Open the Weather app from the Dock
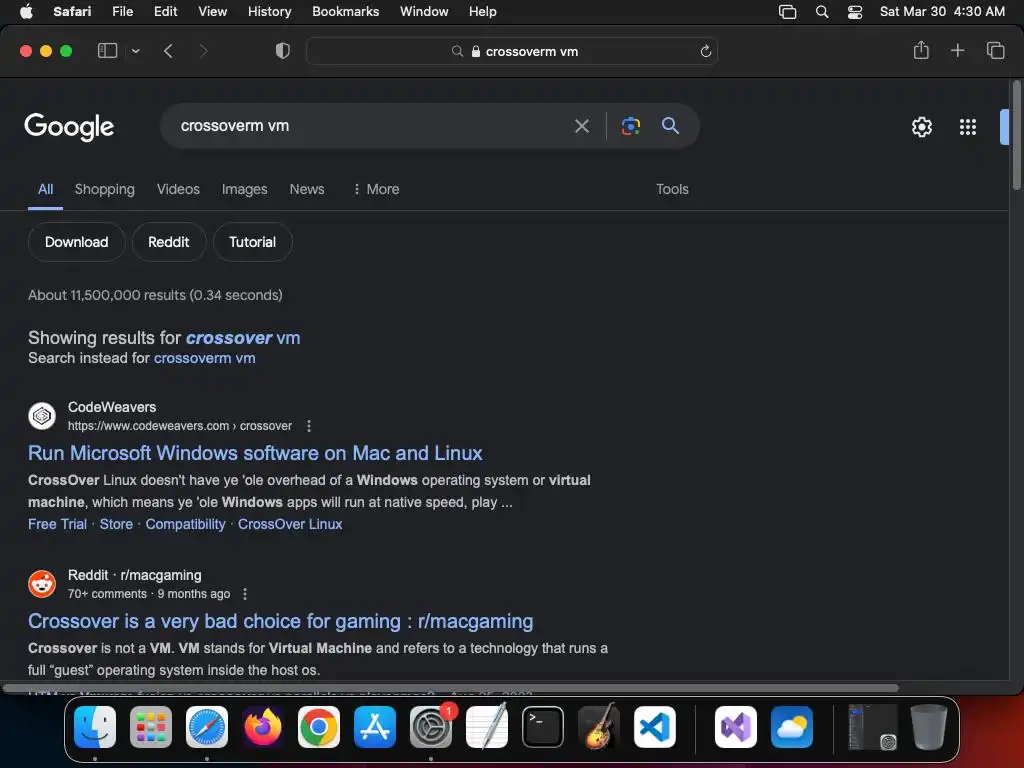The width and height of the screenshot is (1024, 768). [792, 727]
